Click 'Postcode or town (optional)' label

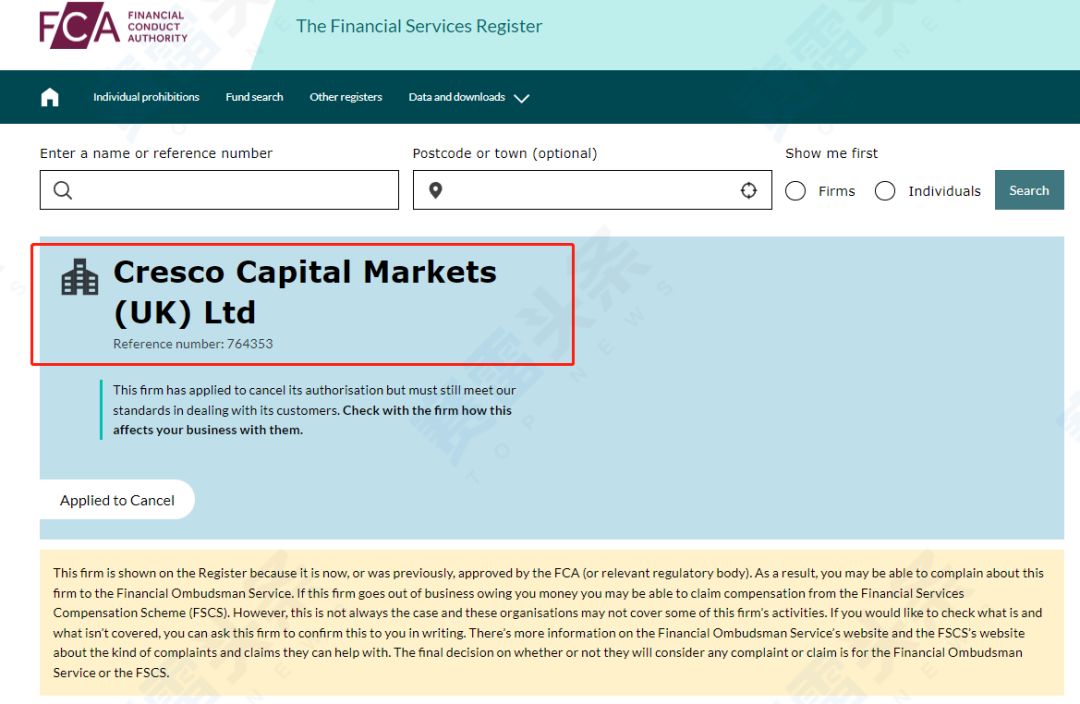click(505, 153)
